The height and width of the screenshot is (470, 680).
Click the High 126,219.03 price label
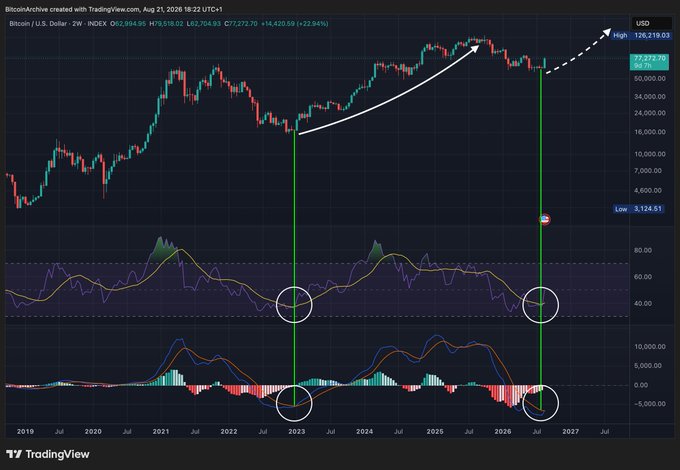click(641, 36)
